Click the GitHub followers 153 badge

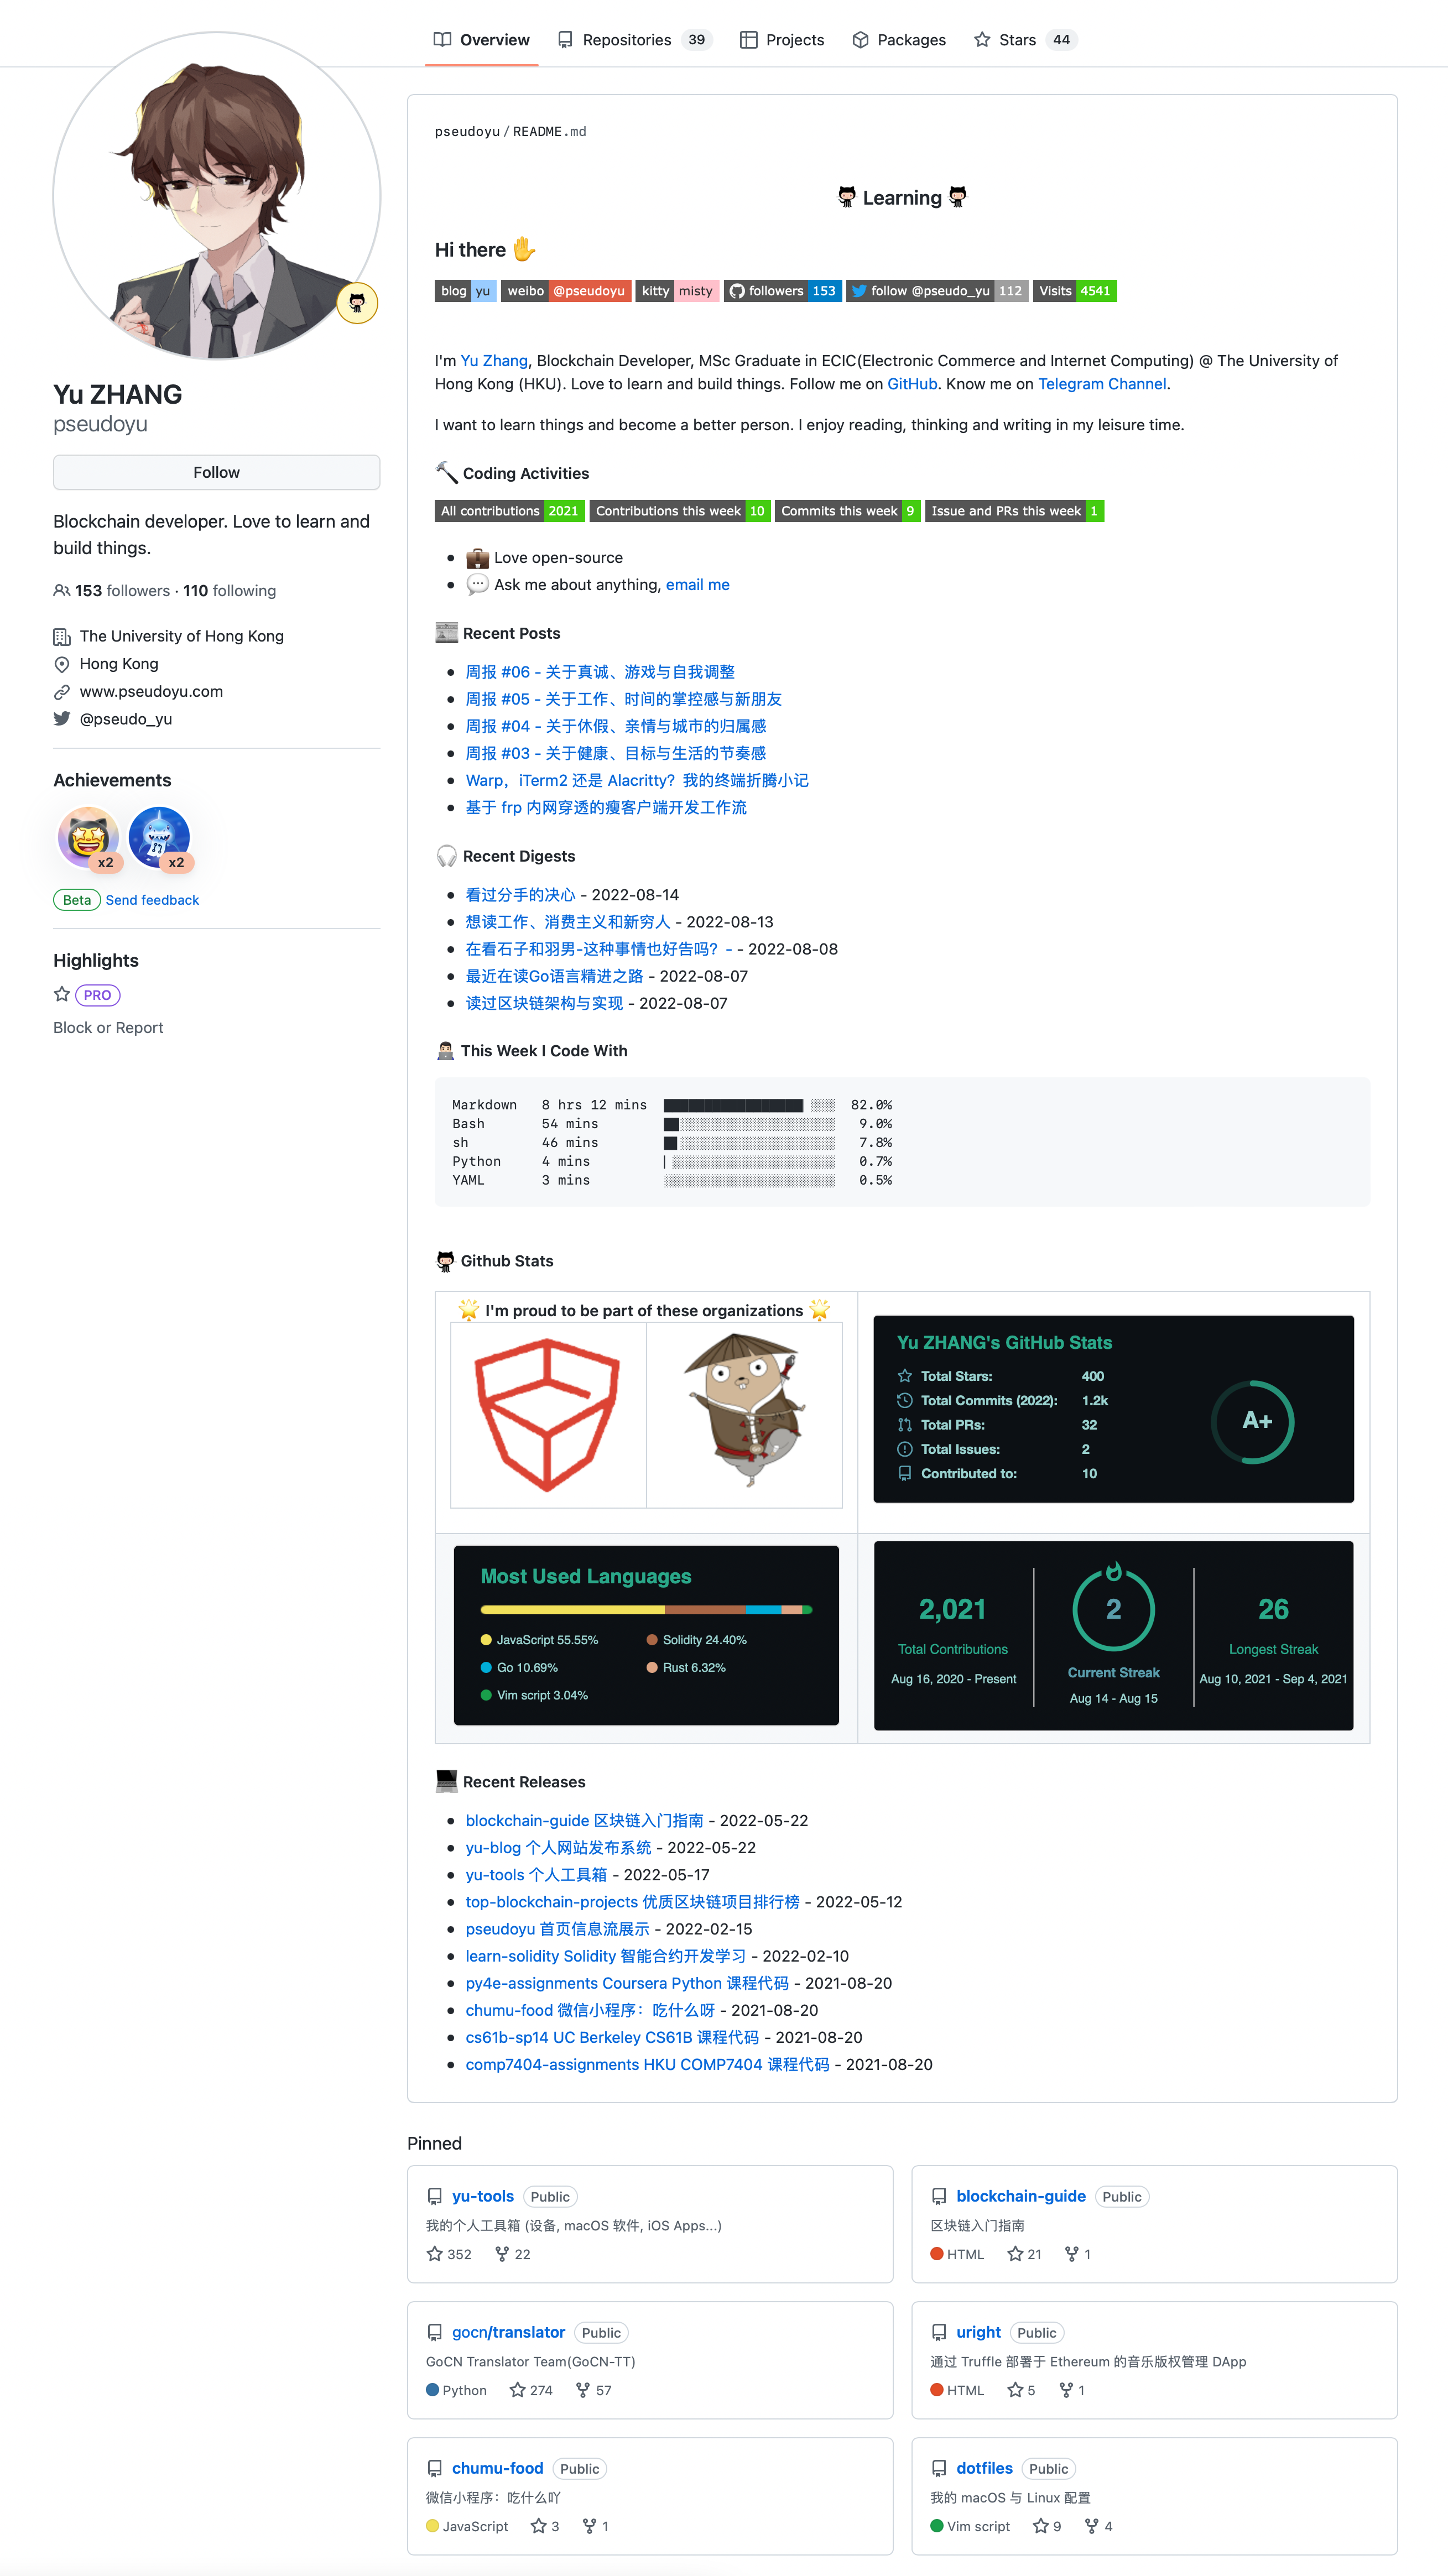783,291
